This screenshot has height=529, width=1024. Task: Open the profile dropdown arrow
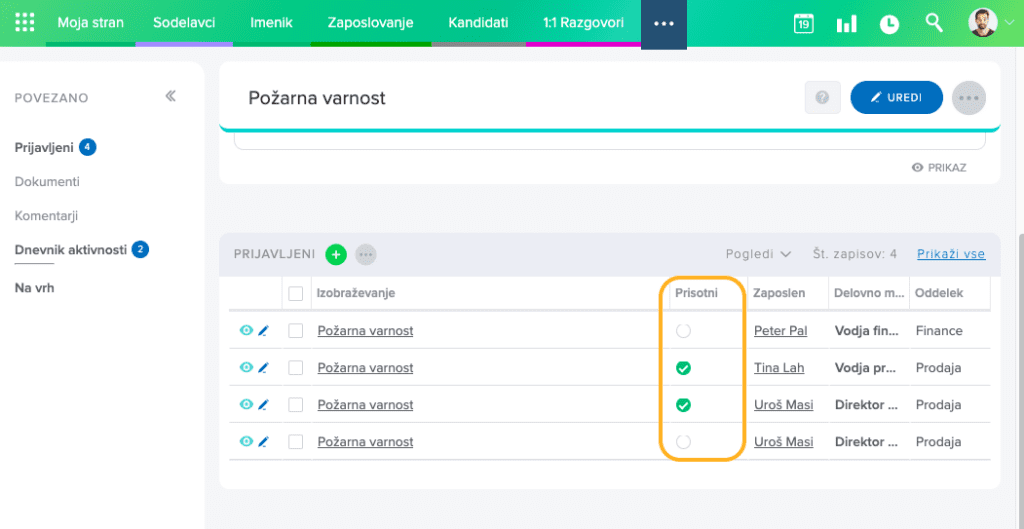click(x=1010, y=24)
